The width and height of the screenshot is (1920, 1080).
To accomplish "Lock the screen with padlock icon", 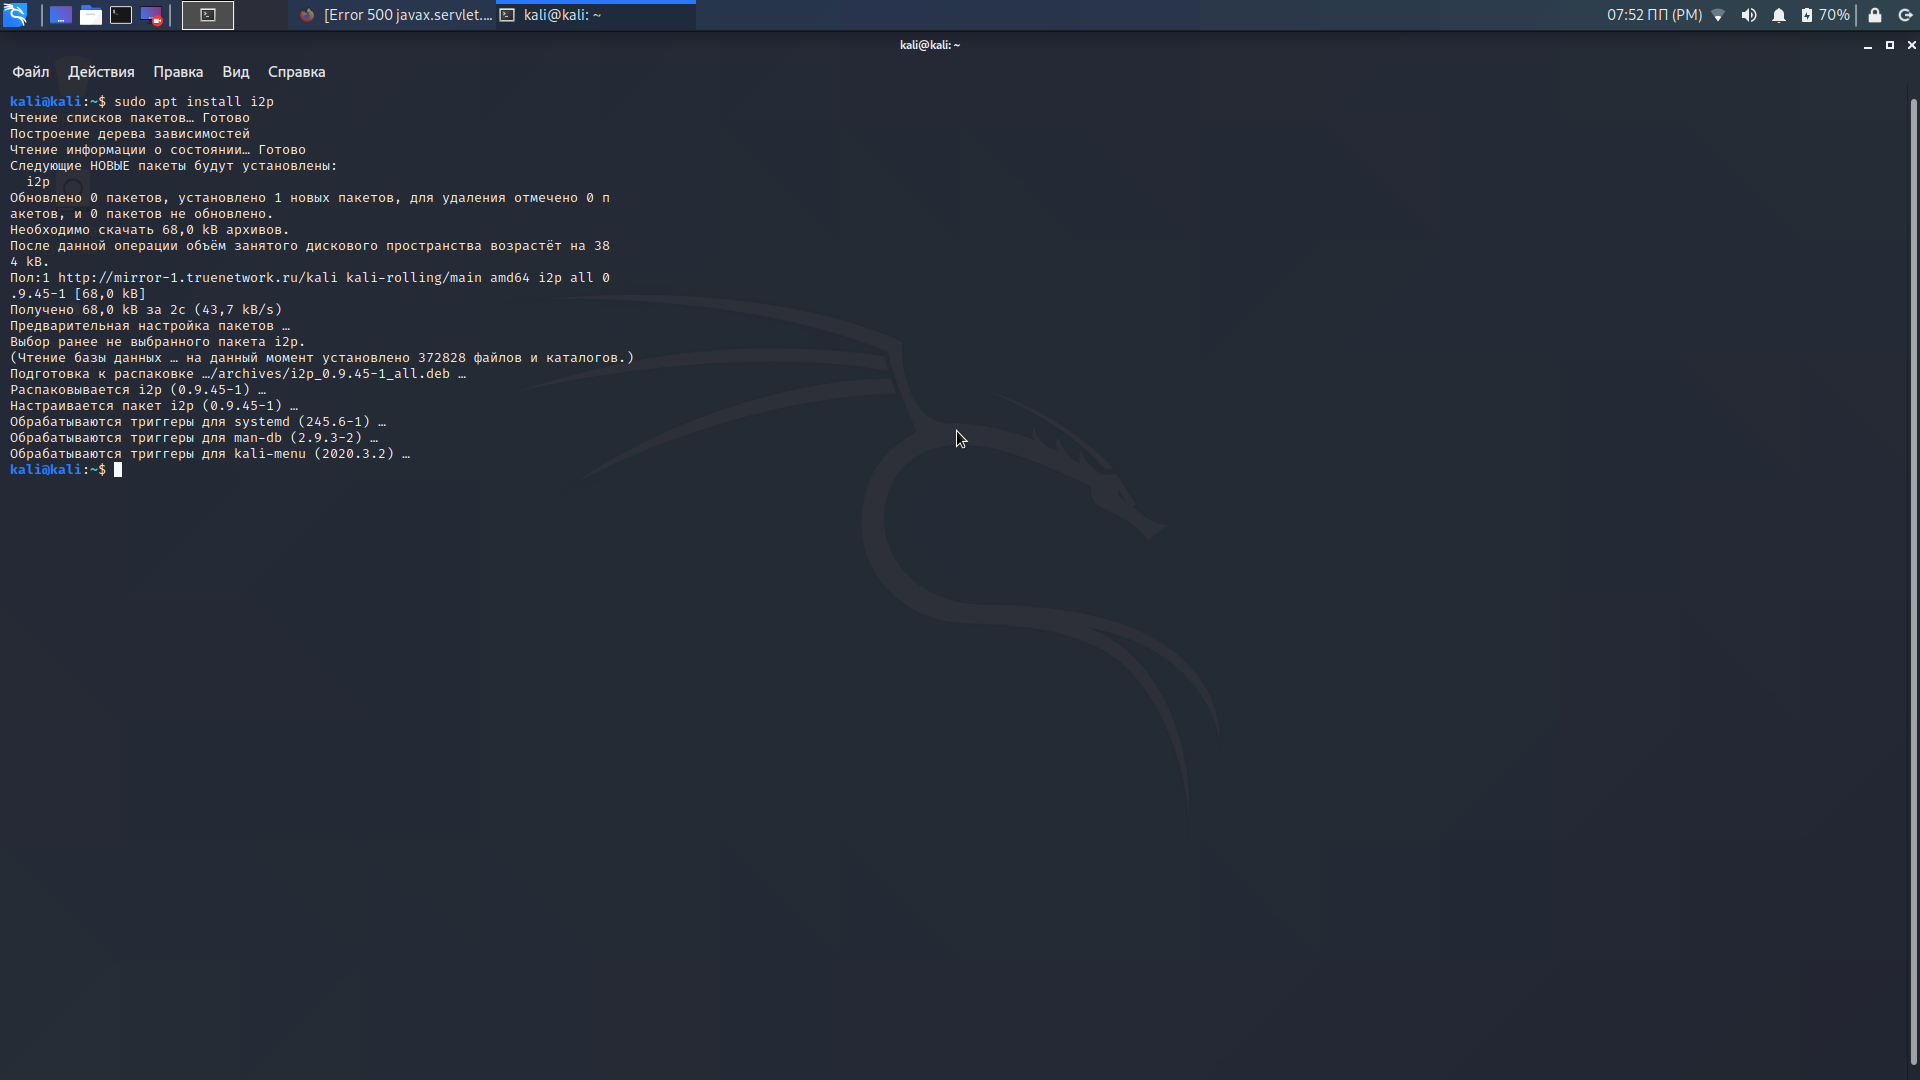I will [1875, 15].
